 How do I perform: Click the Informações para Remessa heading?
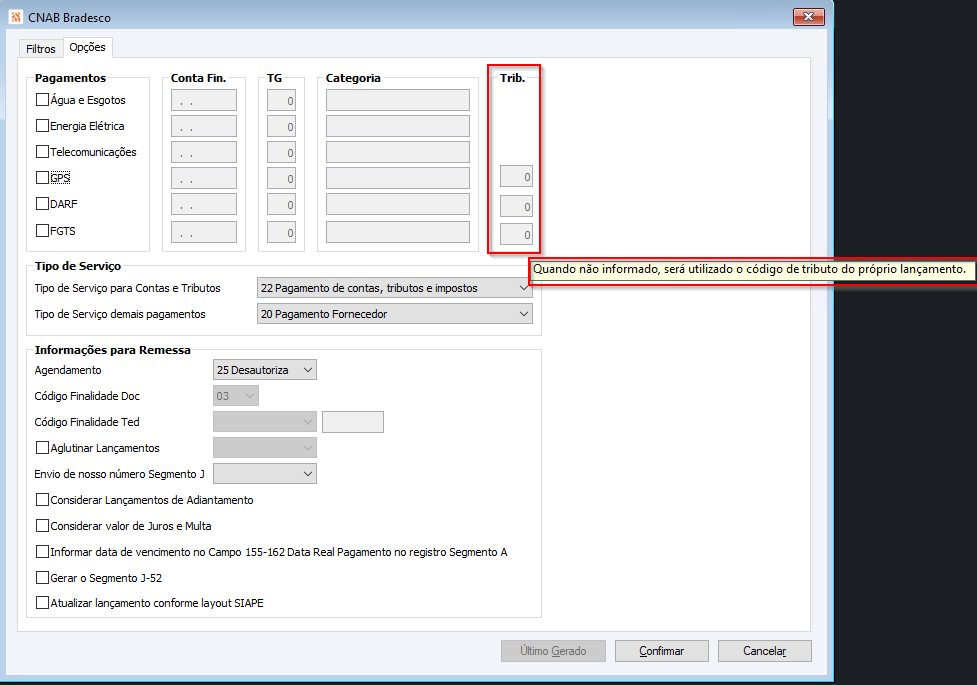click(113, 350)
